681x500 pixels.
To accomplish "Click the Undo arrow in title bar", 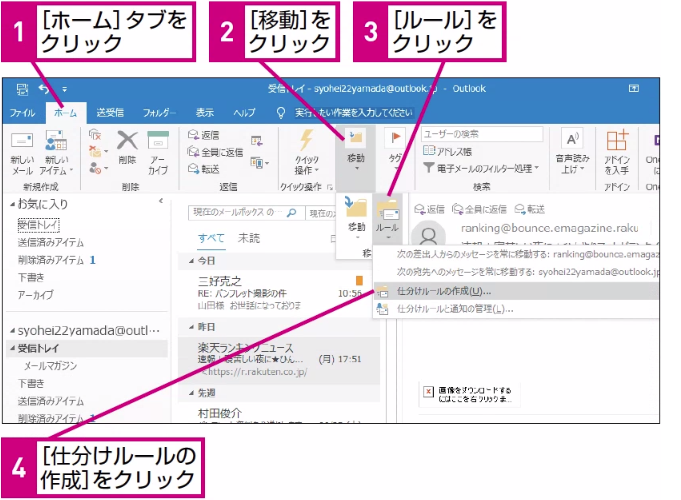I will pyautogui.click(x=44, y=89).
